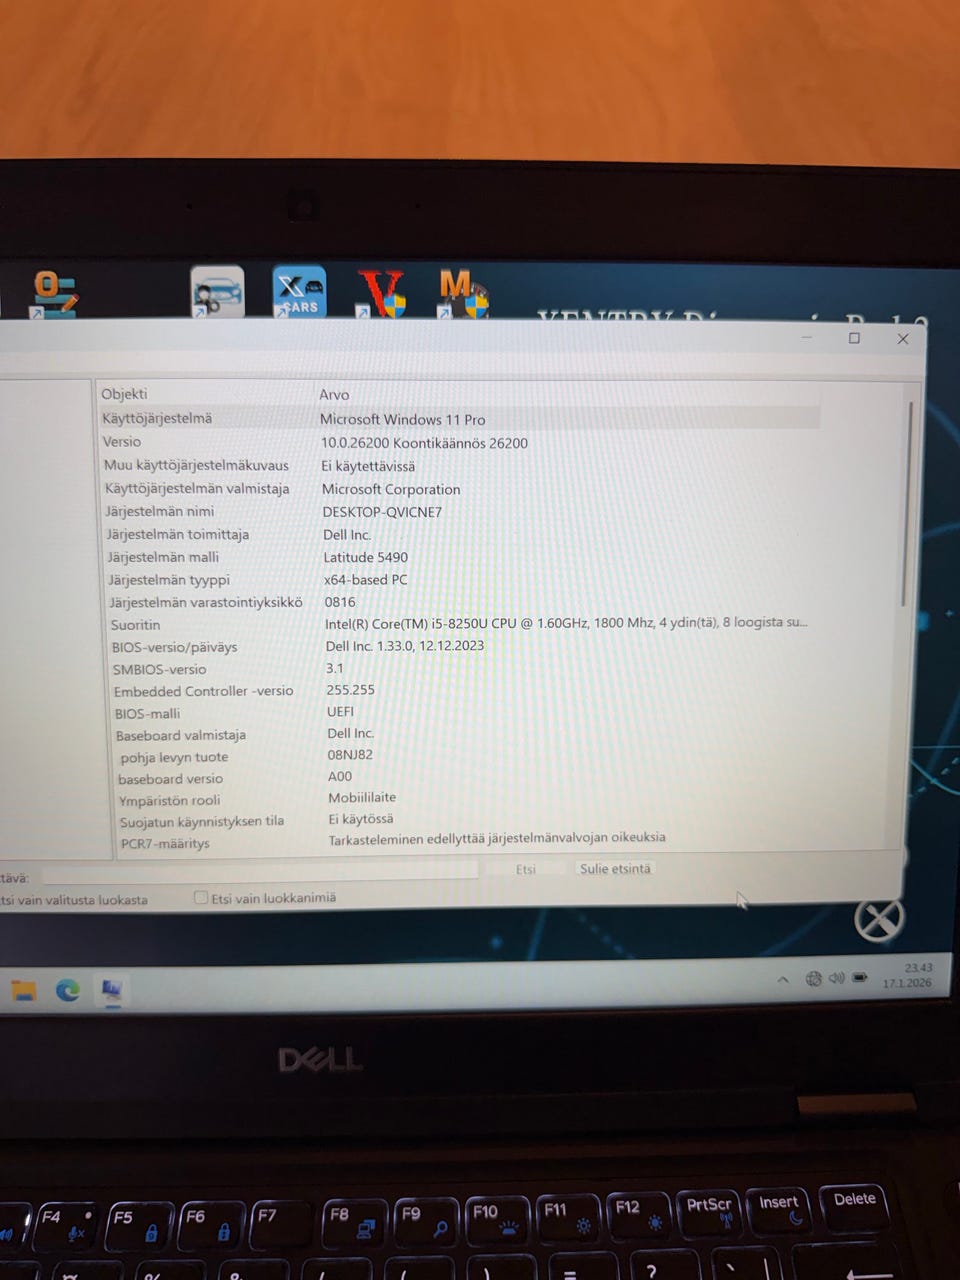
Task: Maximize the system information window
Action: (x=854, y=338)
